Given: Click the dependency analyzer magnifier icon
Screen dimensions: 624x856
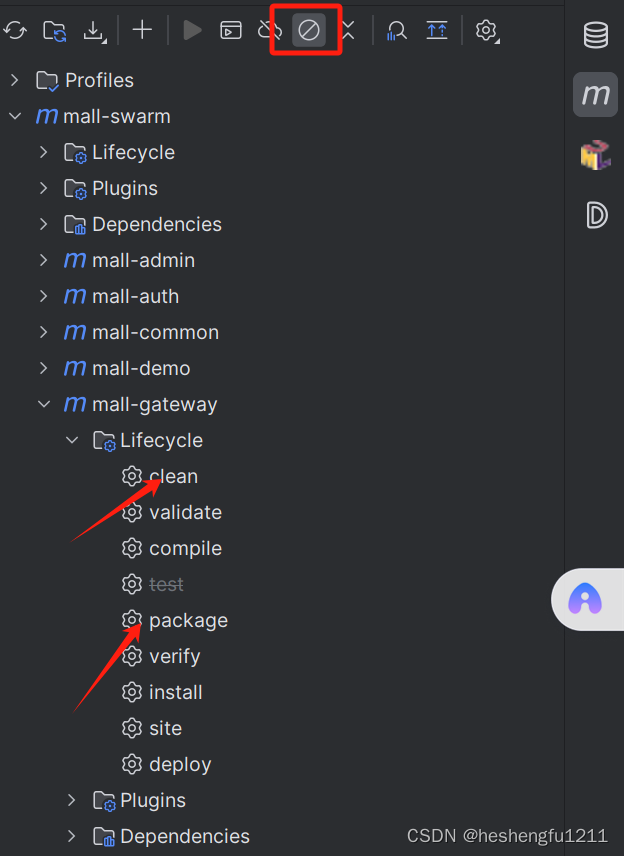Looking at the screenshot, I should (395, 30).
